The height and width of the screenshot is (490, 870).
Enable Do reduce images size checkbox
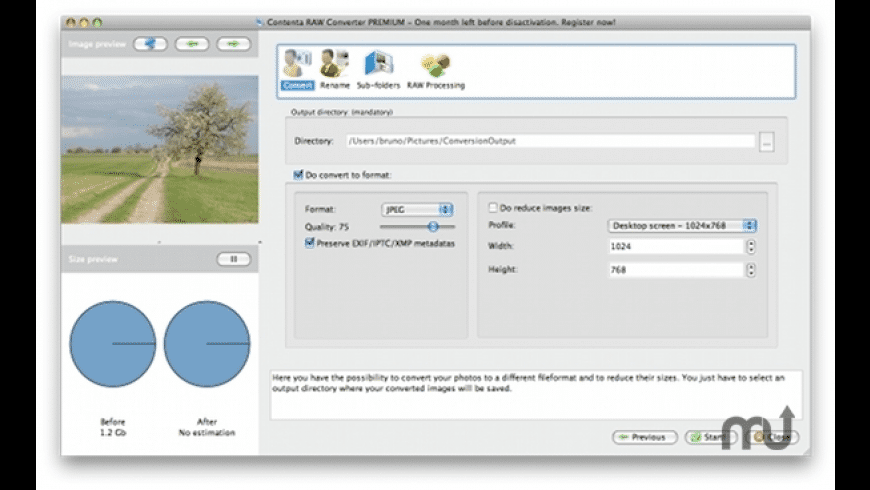[493, 208]
